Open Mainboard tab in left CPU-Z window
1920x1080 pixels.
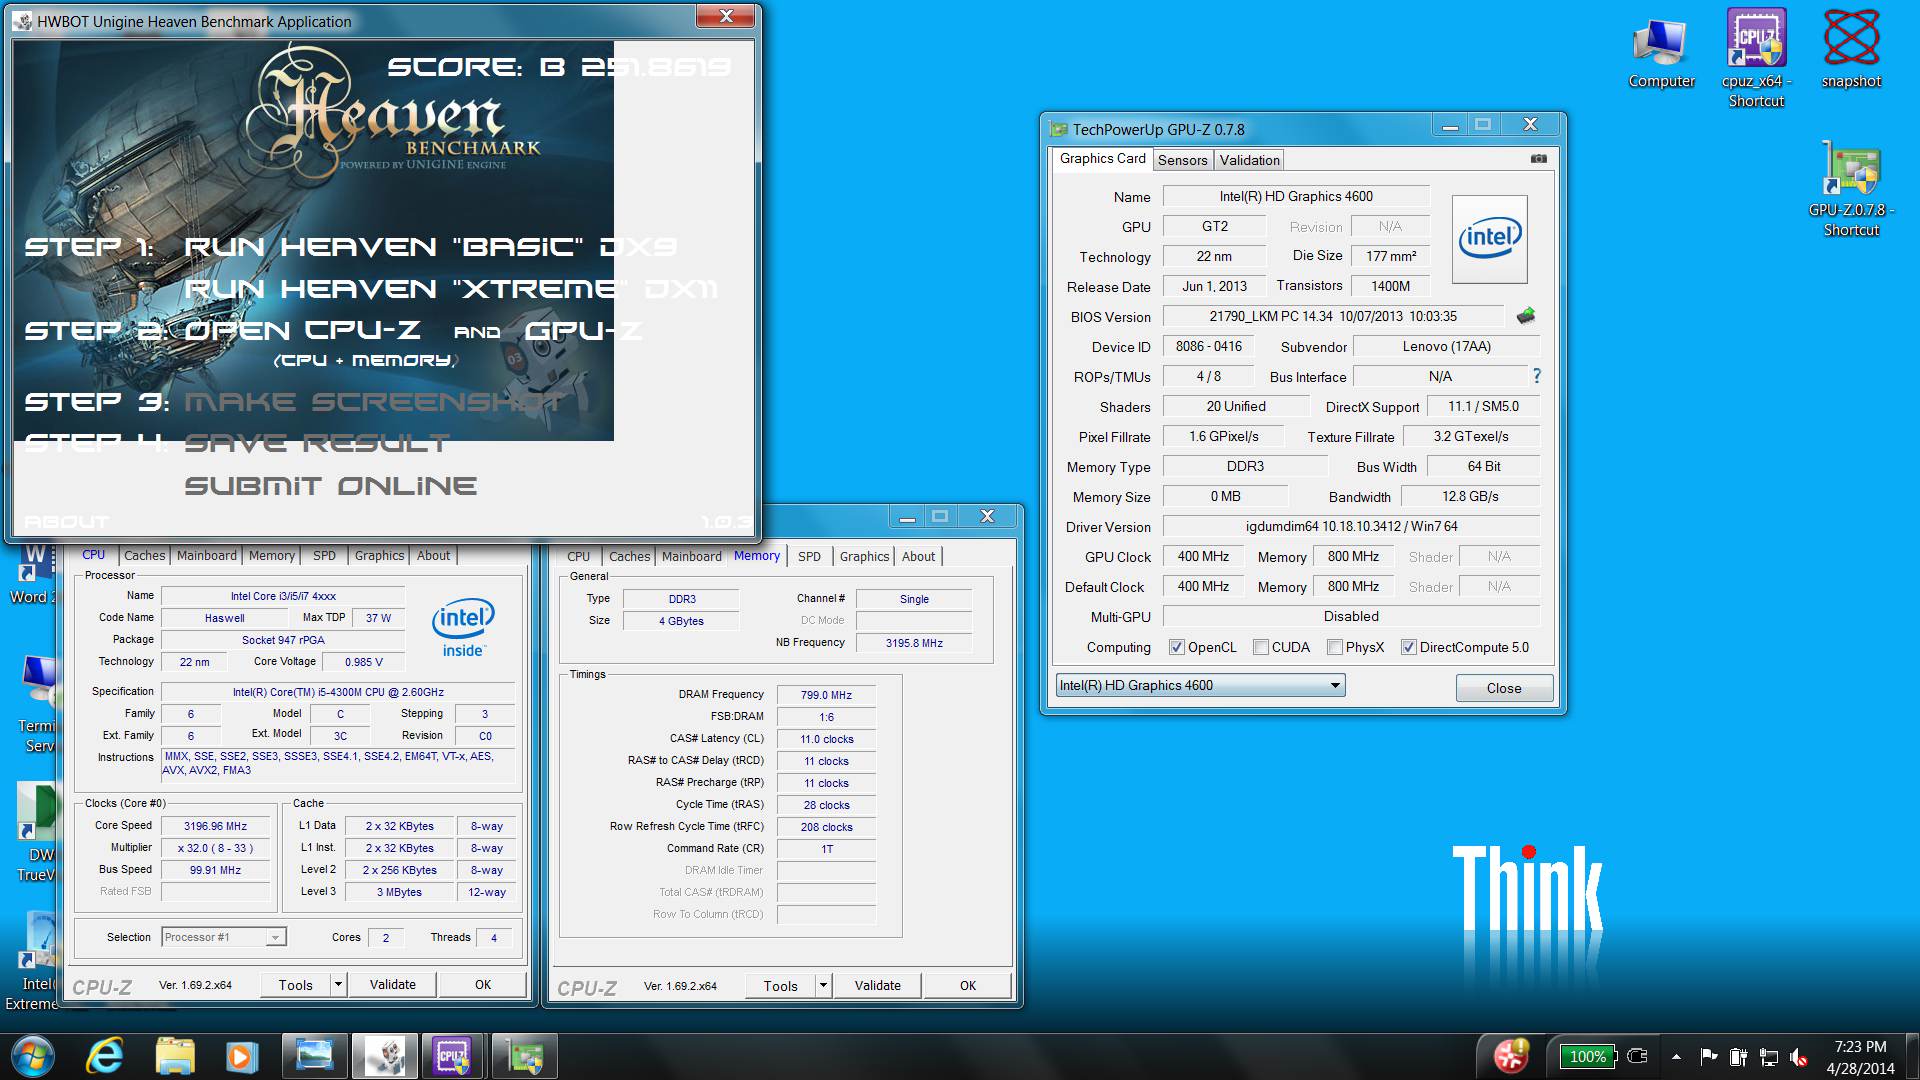(x=207, y=555)
